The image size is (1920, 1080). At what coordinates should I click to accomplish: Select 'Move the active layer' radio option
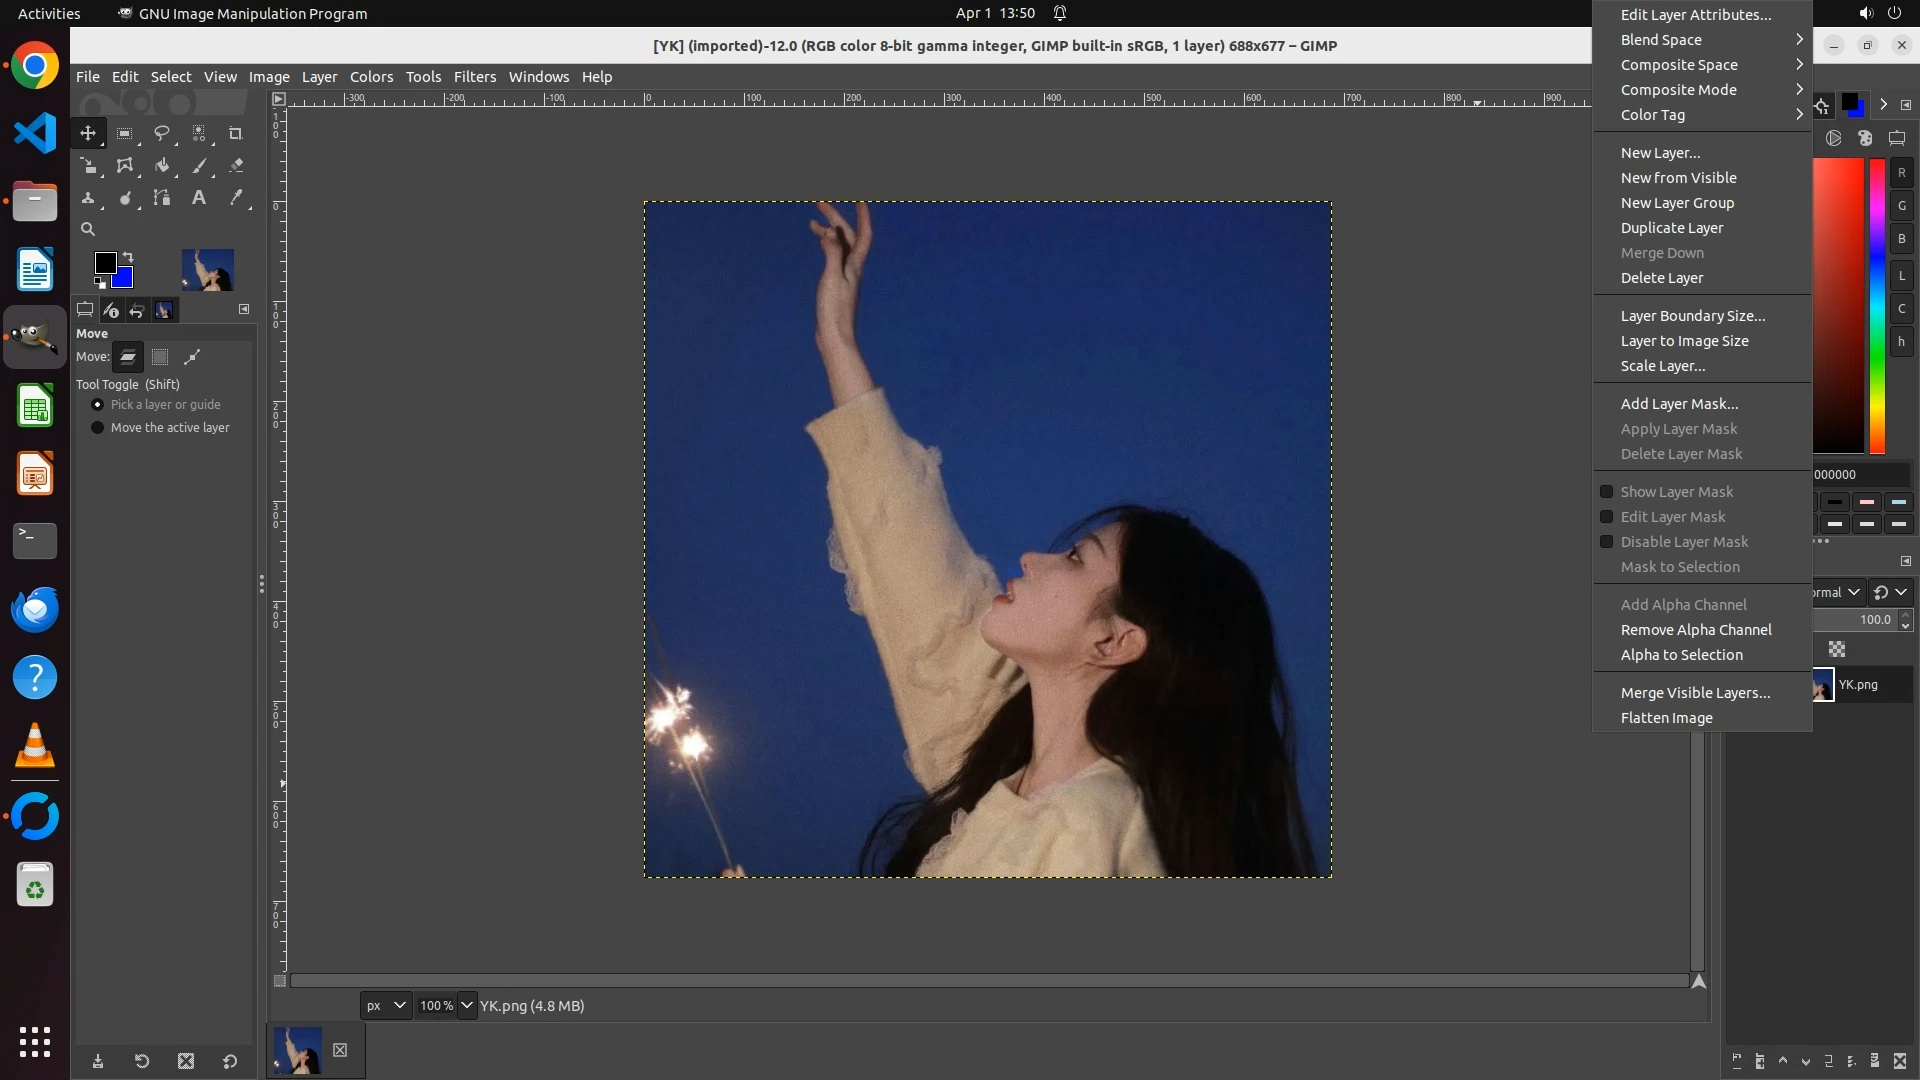click(x=98, y=428)
